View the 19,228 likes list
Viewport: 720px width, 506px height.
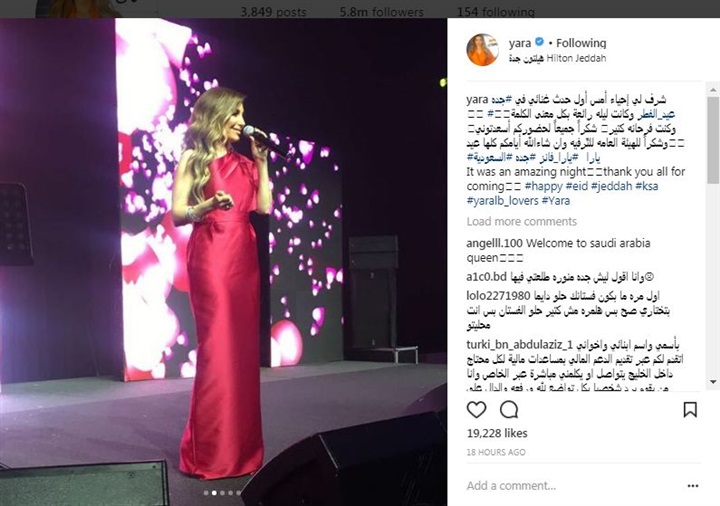click(x=497, y=433)
